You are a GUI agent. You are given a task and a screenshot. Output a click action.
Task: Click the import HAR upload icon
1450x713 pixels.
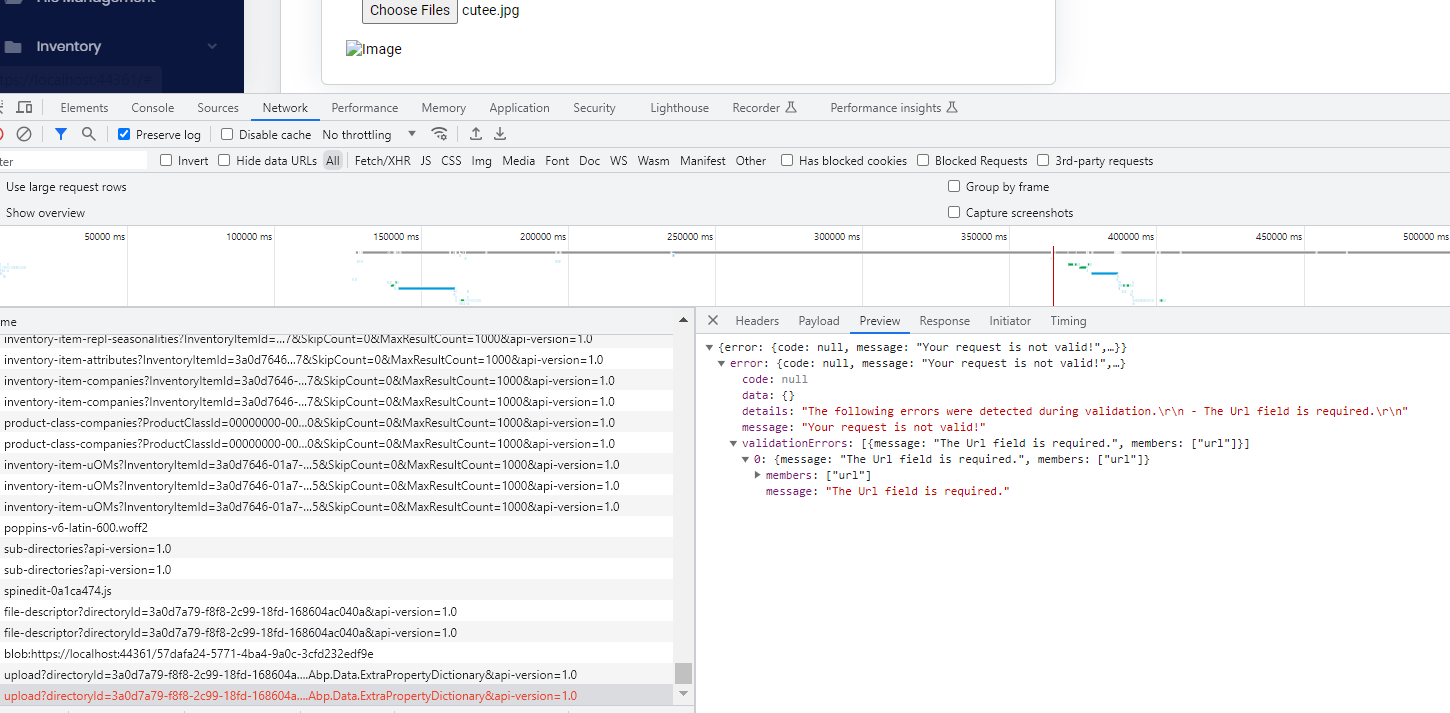[x=476, y=134]
